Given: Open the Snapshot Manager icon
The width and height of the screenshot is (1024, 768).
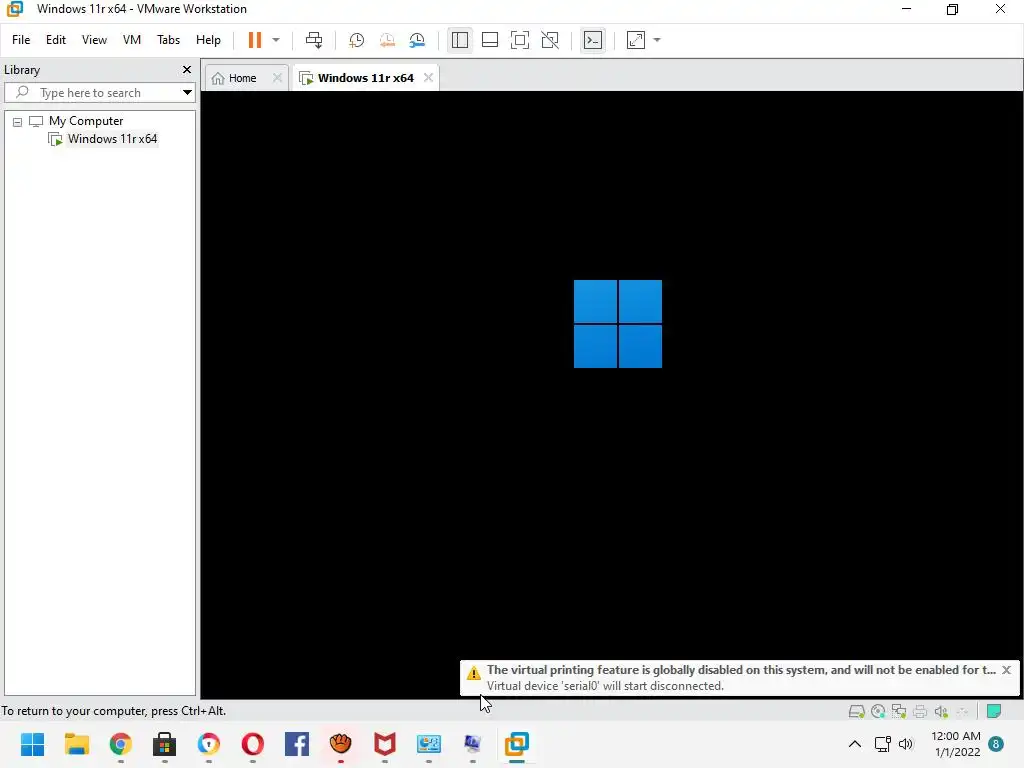Looking at the screenshot, I should (417, 40).
